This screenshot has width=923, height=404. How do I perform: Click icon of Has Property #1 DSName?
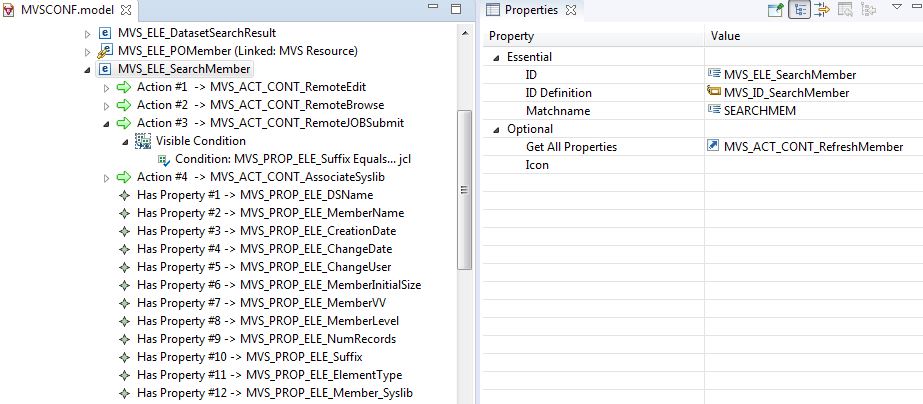click(x=124, y=195)
